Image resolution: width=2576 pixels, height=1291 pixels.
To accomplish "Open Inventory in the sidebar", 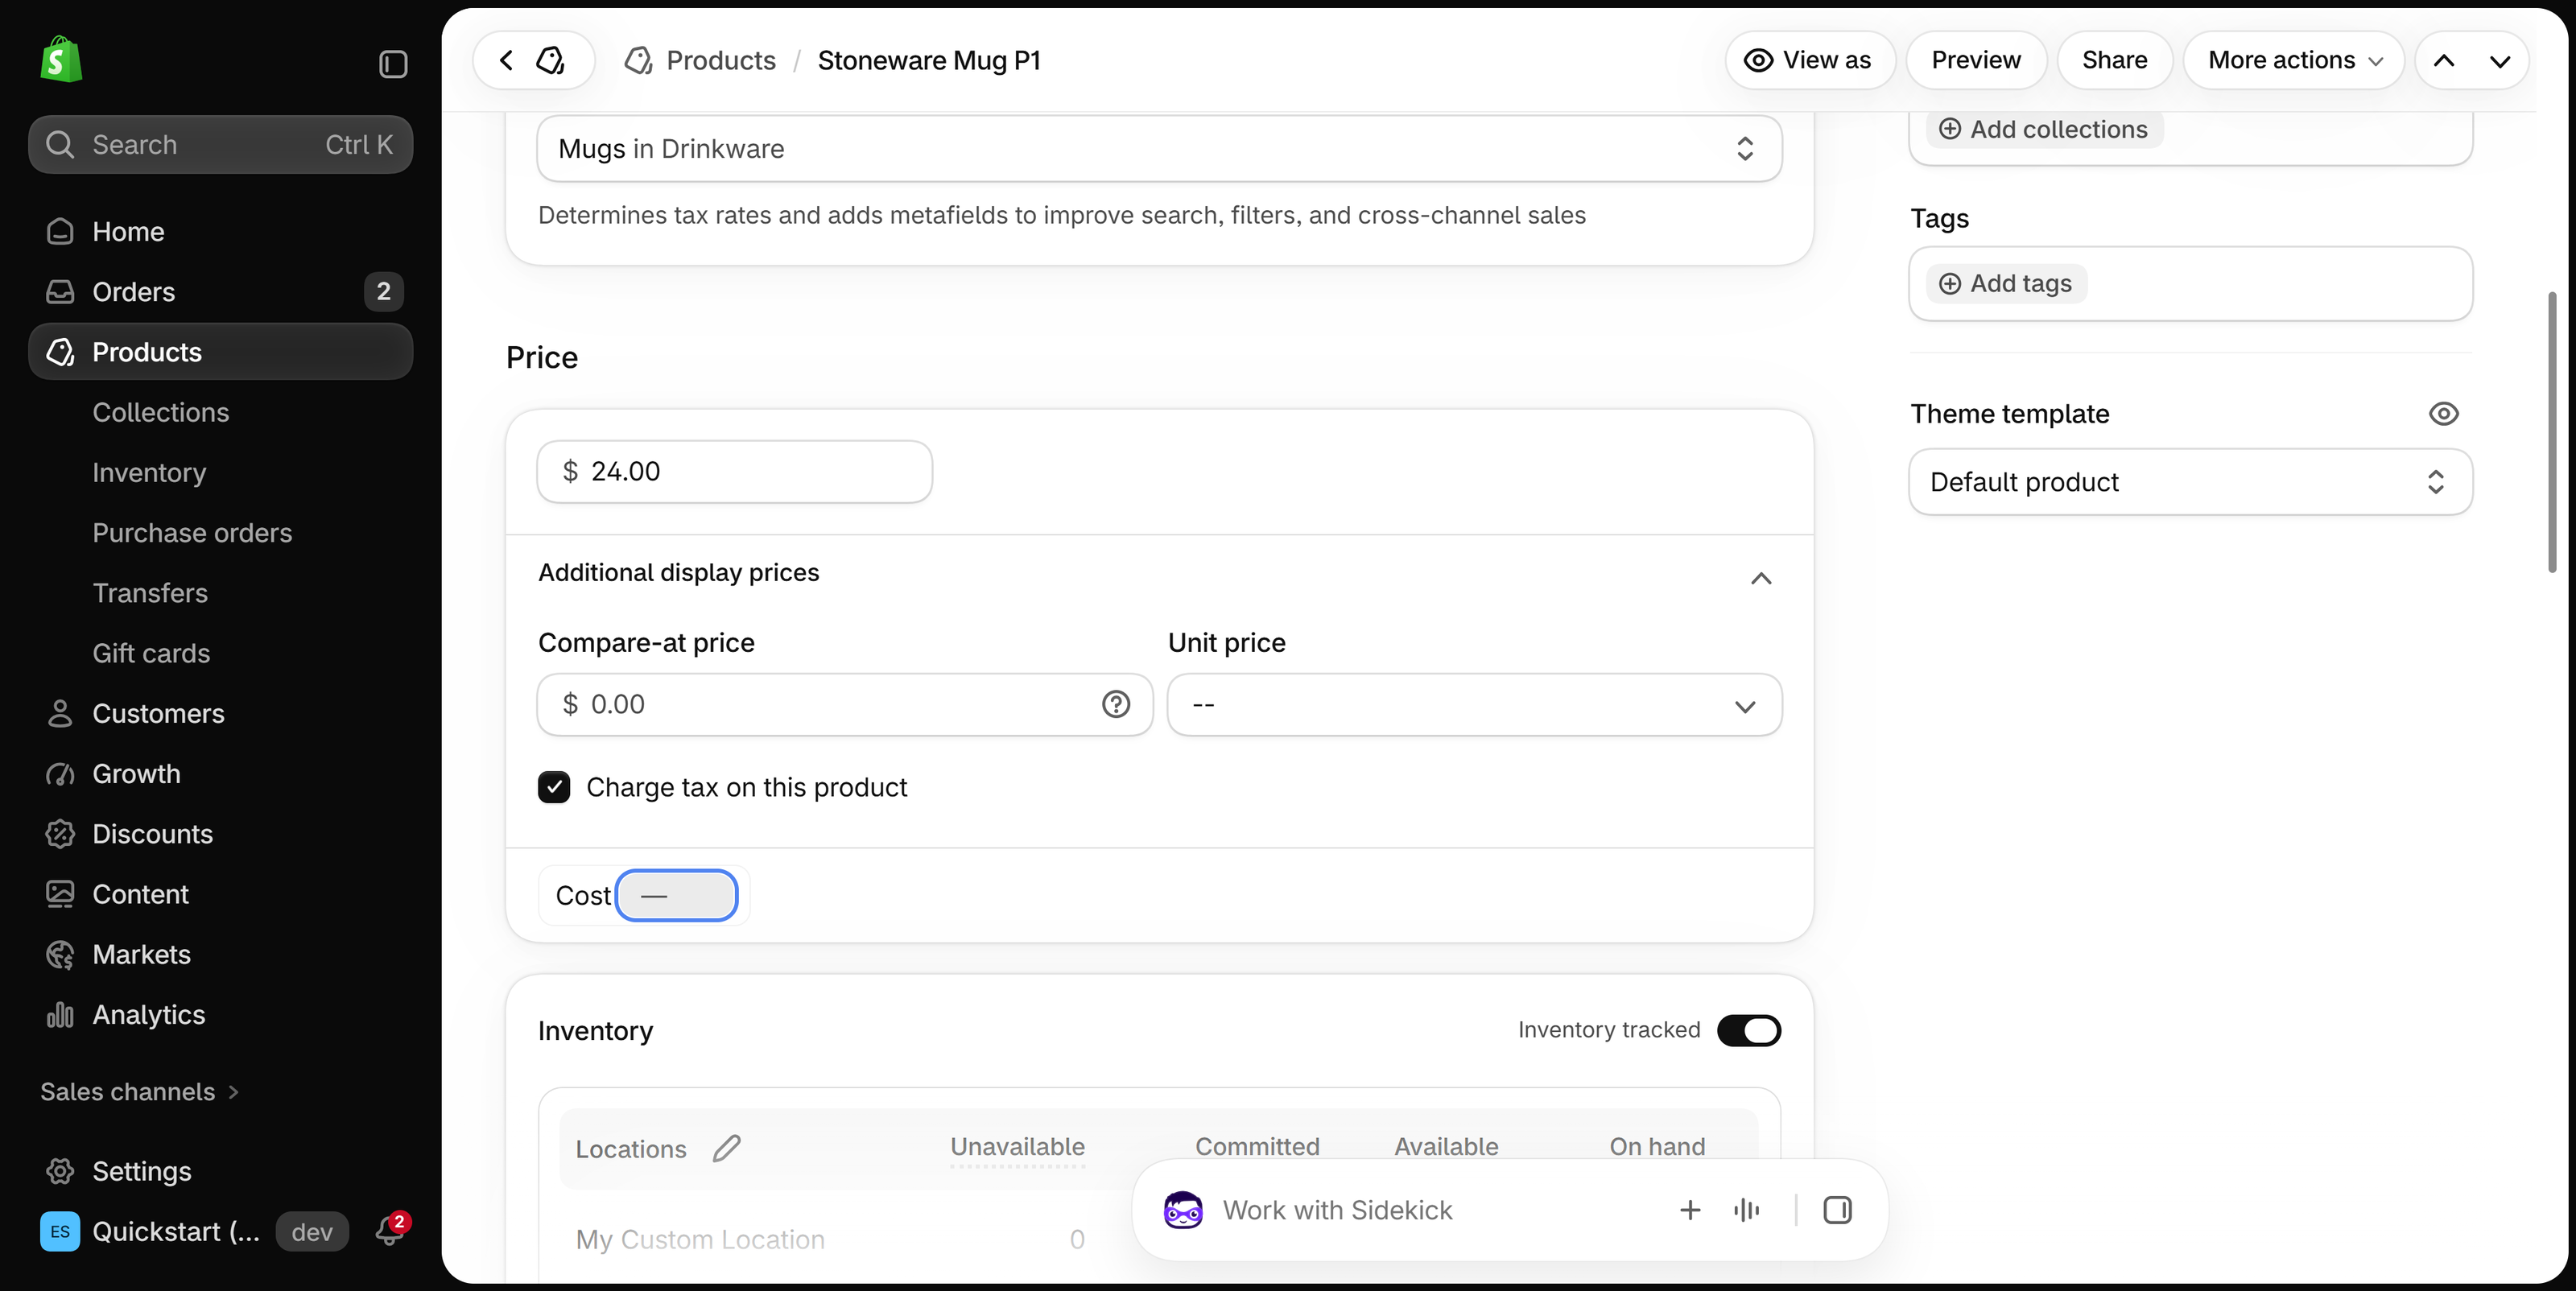I will coord(150,473).
